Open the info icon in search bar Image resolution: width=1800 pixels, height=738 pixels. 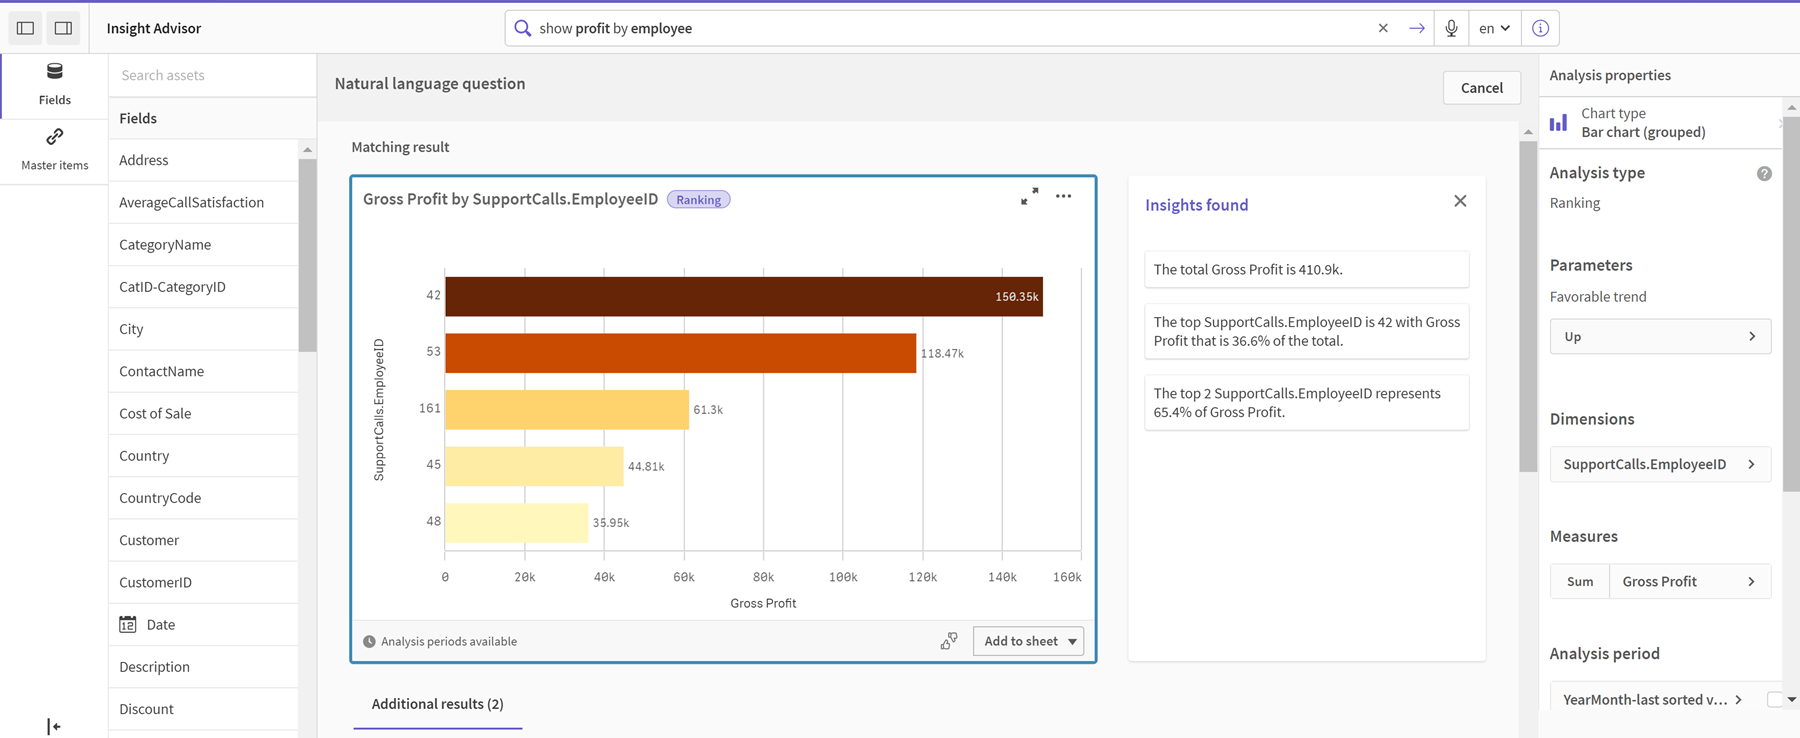[x=1540, y=28]
